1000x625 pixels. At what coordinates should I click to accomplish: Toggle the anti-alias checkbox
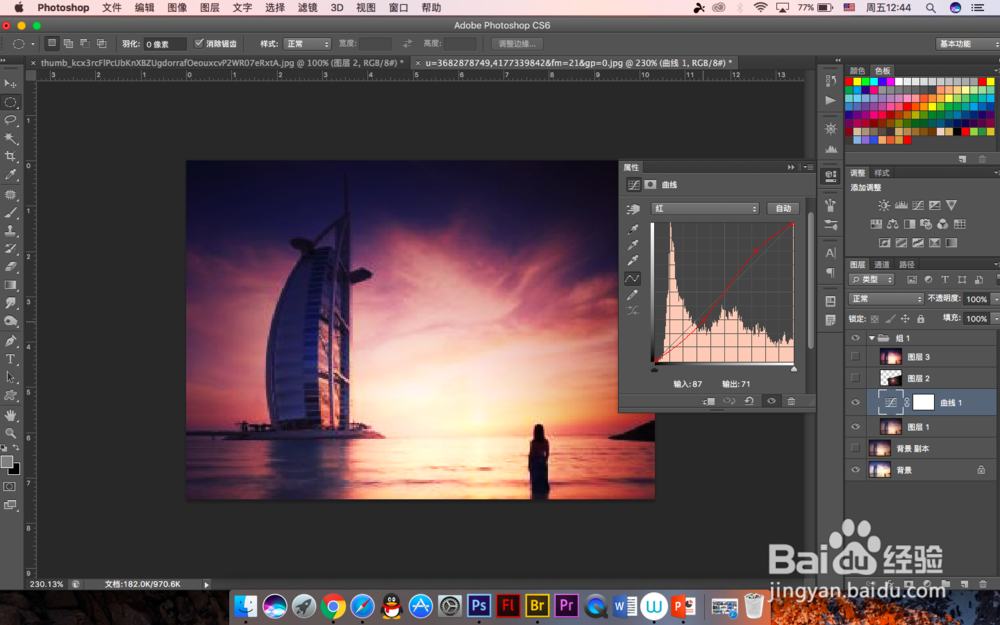(199, 43)
